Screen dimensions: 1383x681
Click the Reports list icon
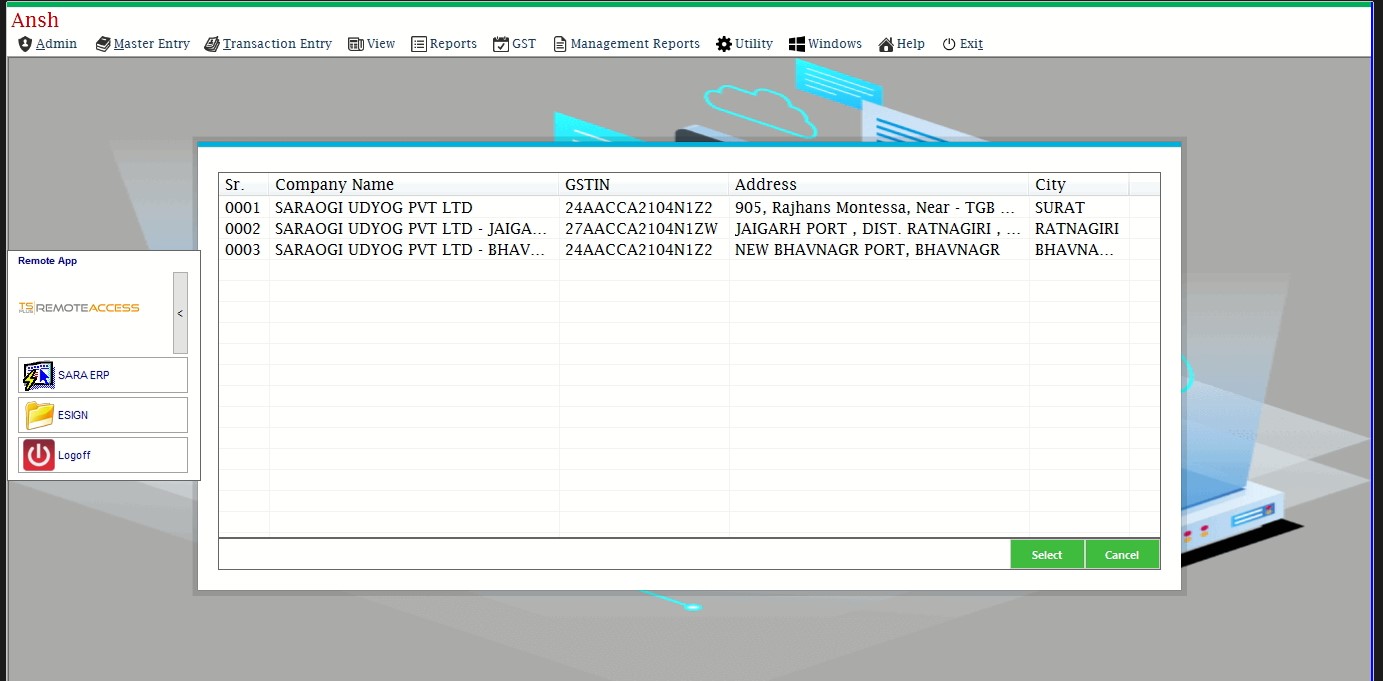(x=419, y=44)
